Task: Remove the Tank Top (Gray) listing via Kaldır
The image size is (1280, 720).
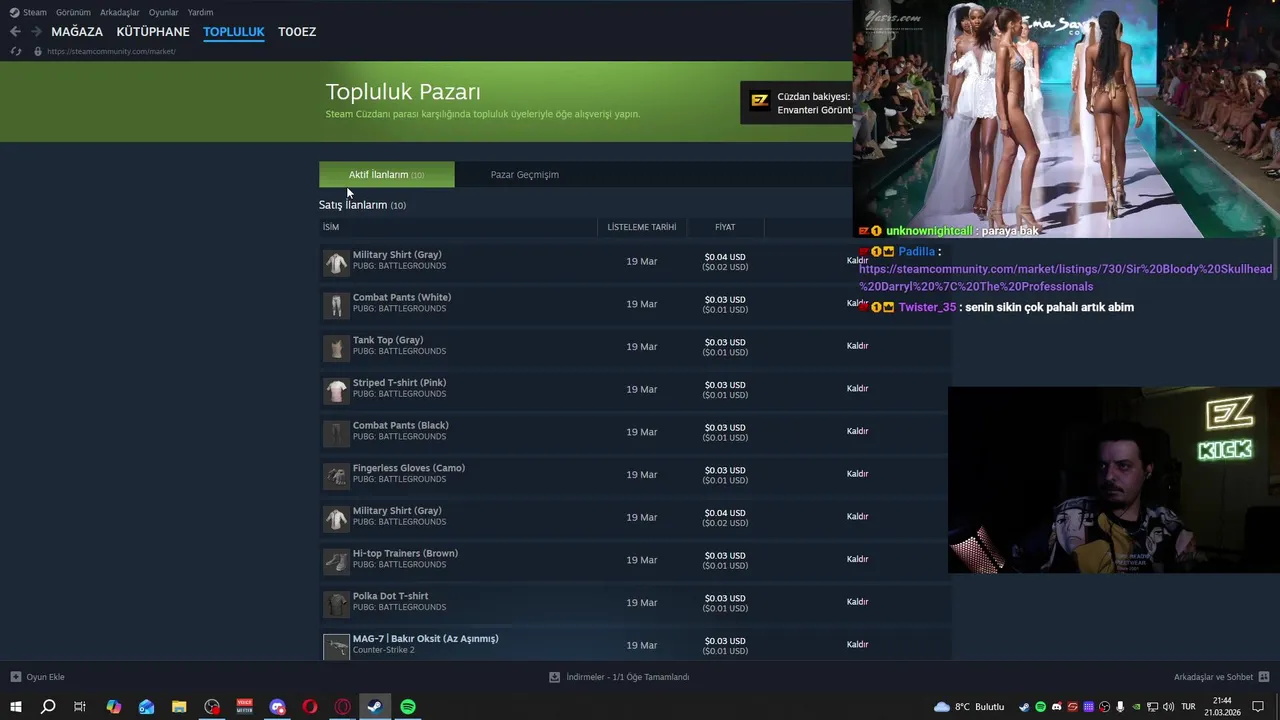Action: pyautogui.click(x=857, y=346)
